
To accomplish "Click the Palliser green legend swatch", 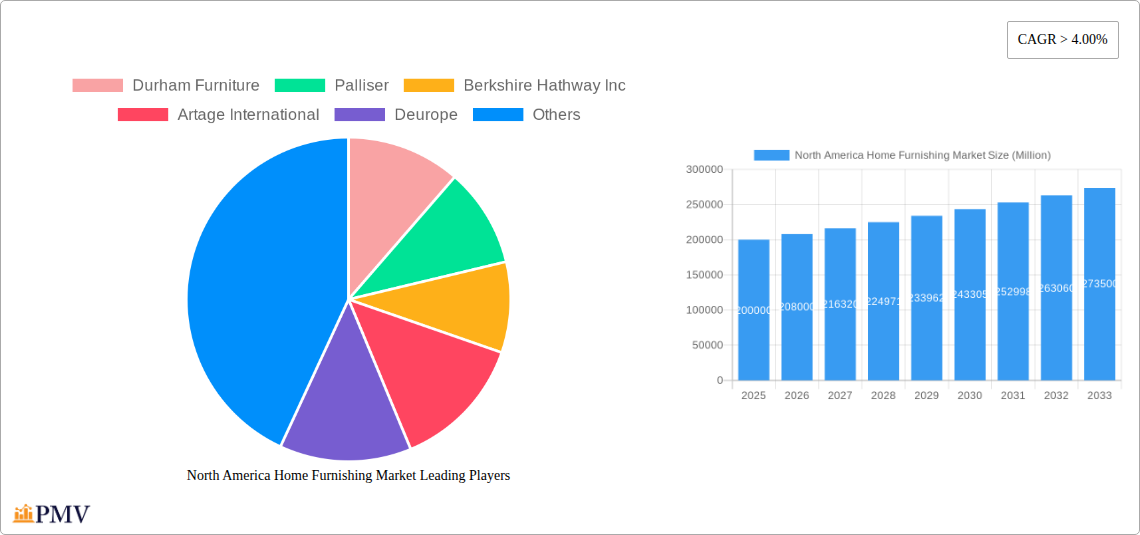I will tap(300, 86).
